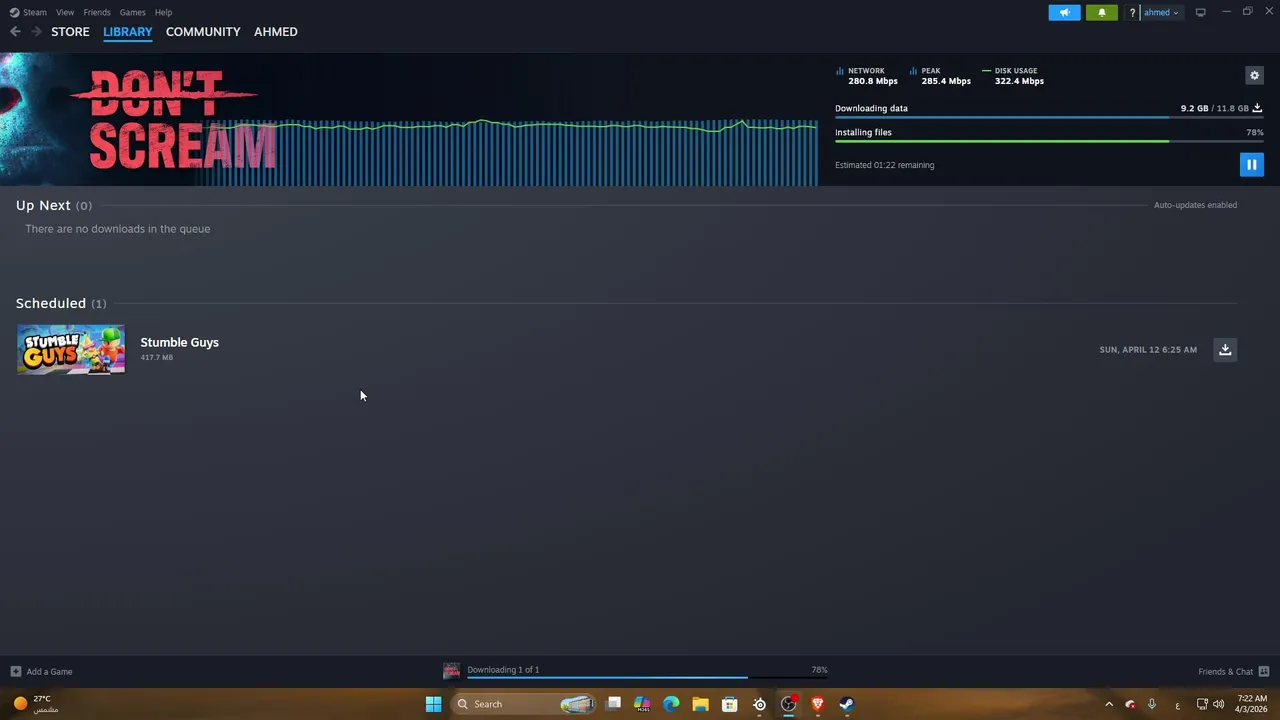This screenshot has height=720, width=1280.
Task: Go back with the left arrow
Action: (15, 32)
